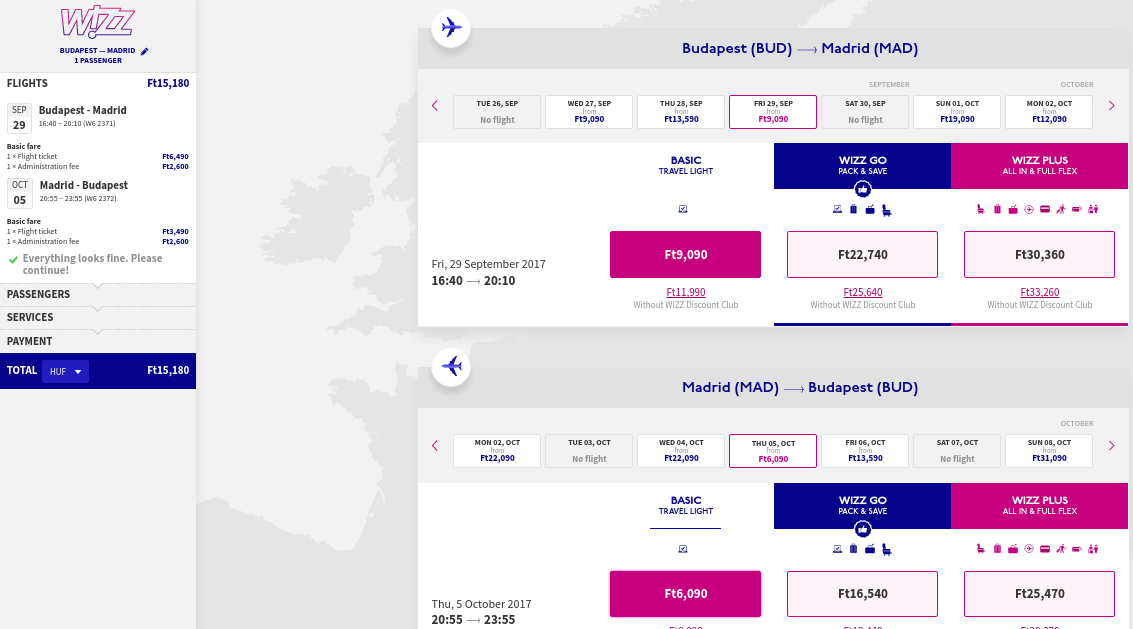Image resolution: width=1133 pixels, height=629 pixels.
Task: Select the Ft25,470 WIZZ Plus return fare
Action: tap(1039, 594)
